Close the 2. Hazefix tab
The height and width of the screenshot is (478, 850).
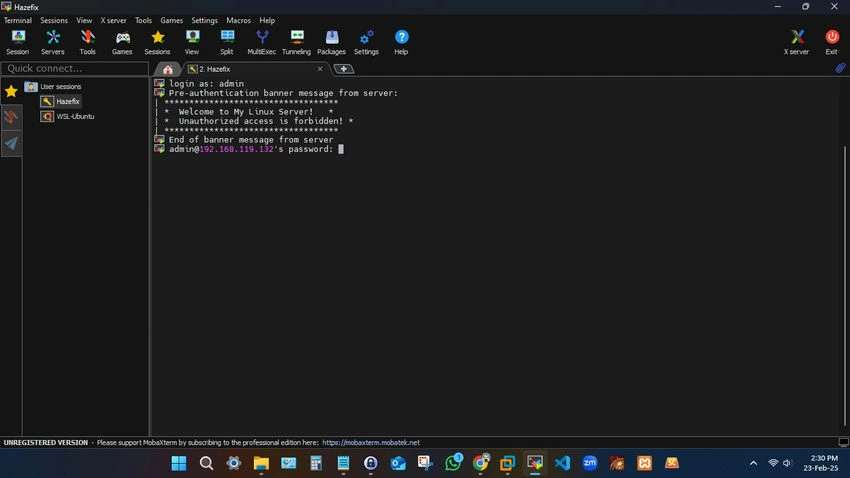[x=320, y=69]
